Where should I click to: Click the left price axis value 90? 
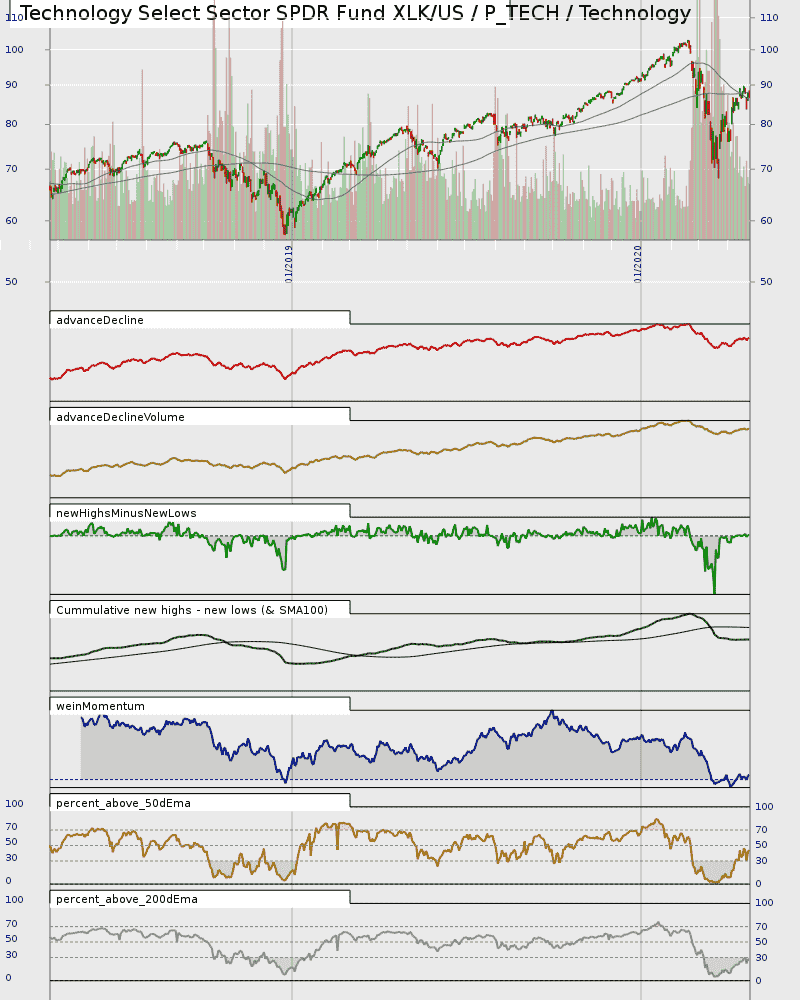click(x=11, y=85)
